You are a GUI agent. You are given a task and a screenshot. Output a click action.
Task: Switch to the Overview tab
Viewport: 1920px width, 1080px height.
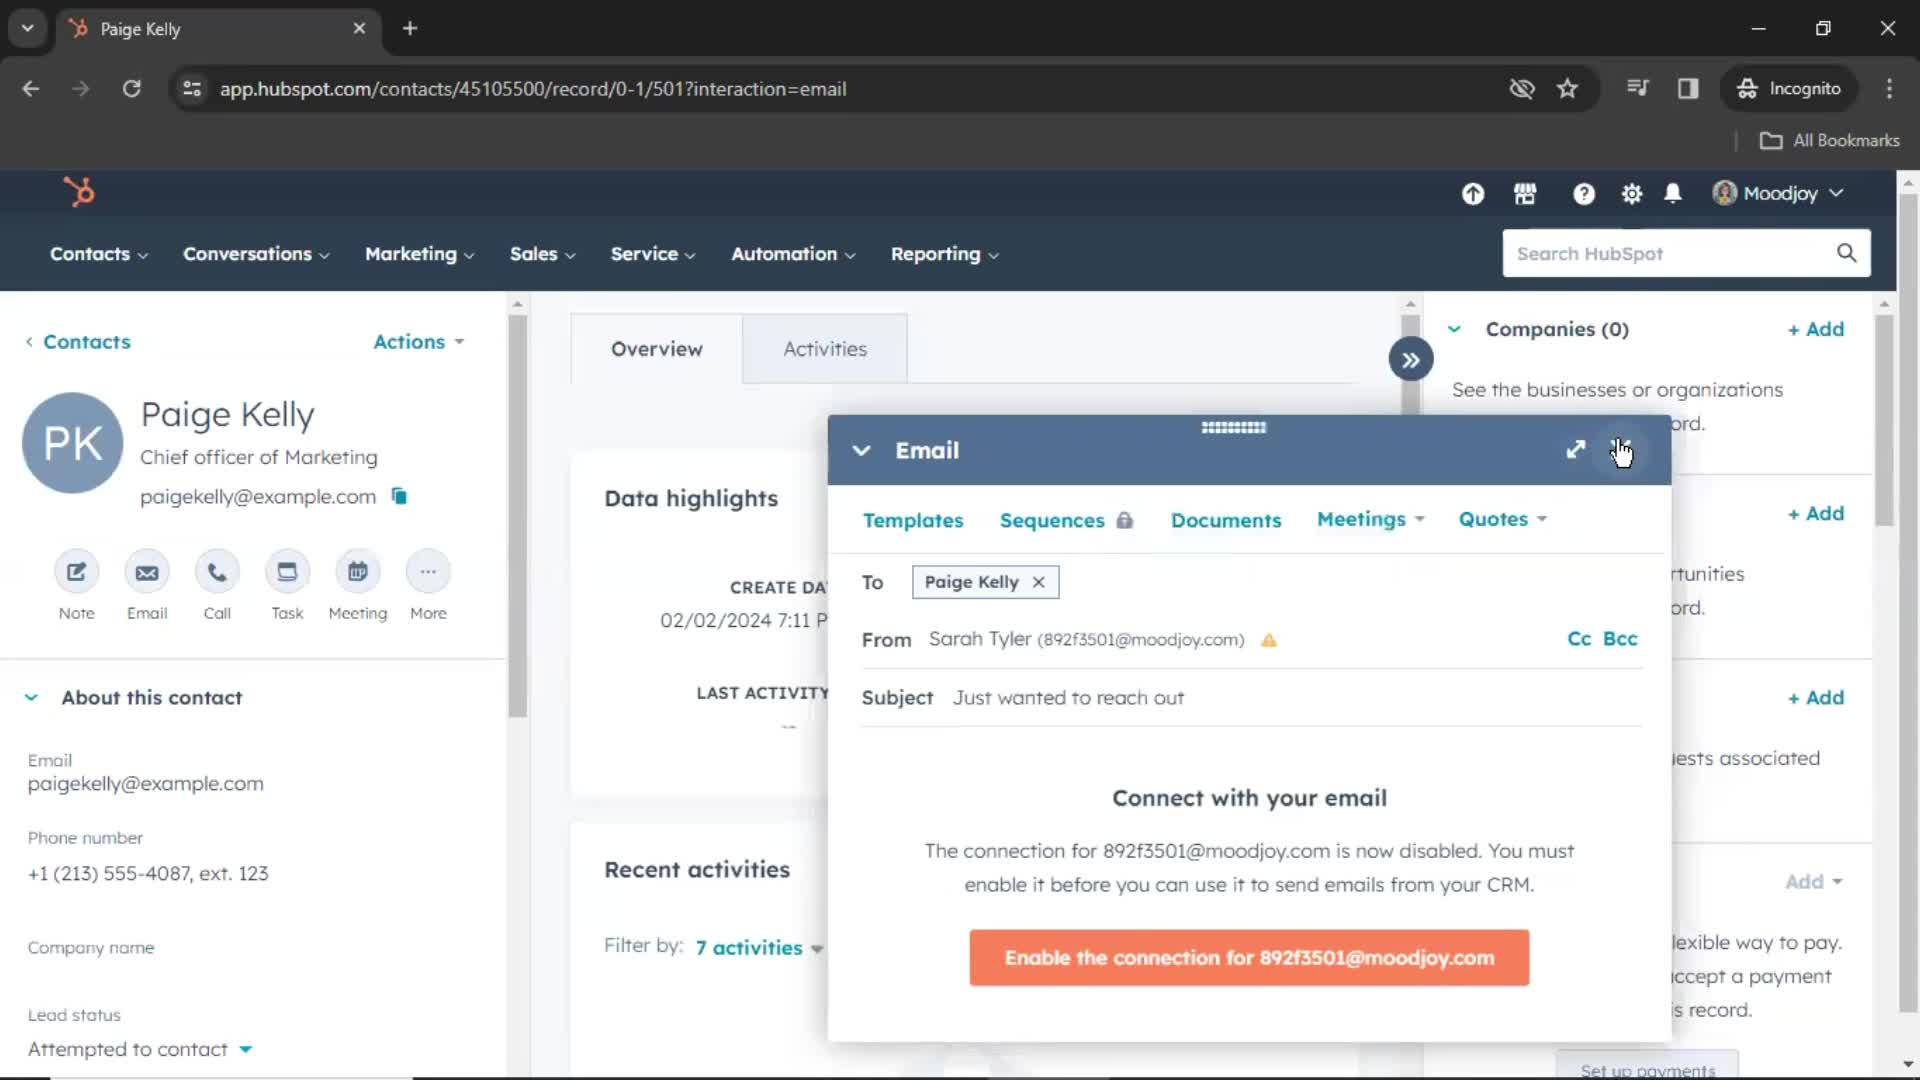coord(657,348)
